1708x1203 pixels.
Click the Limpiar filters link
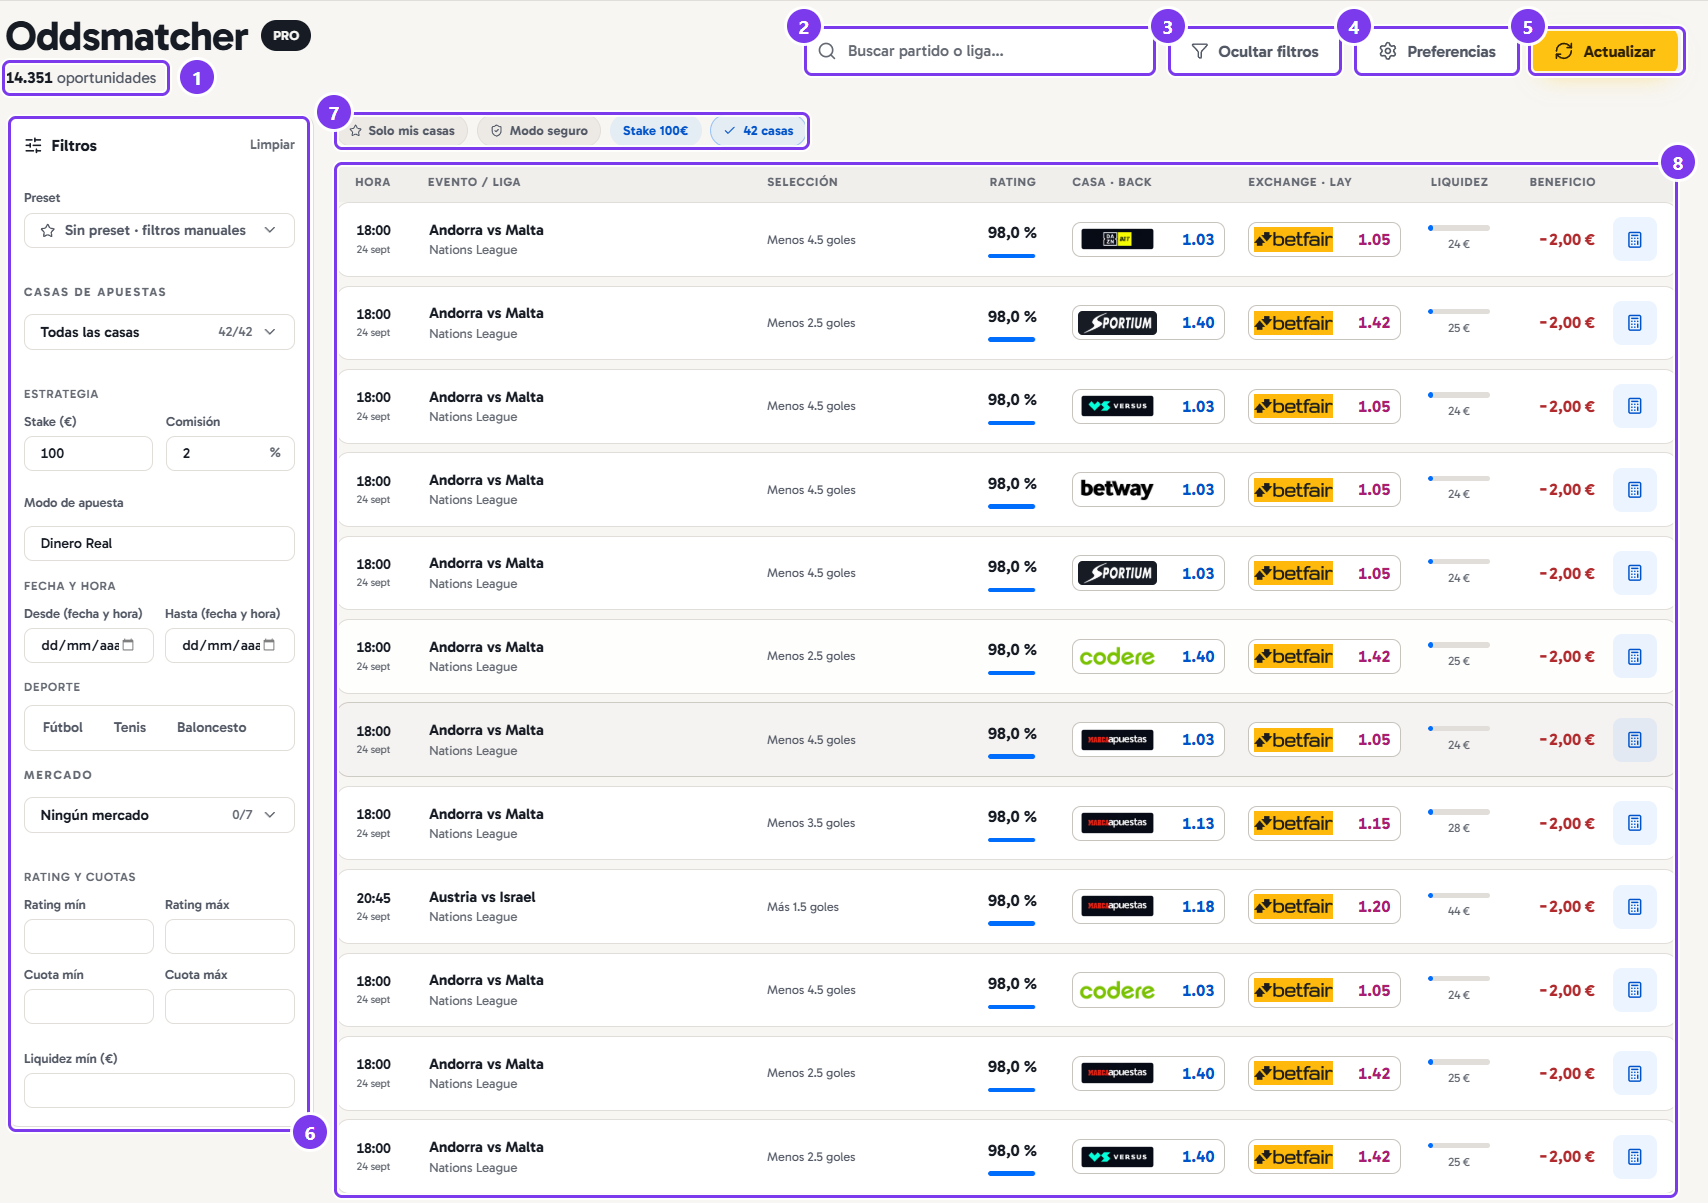click(x=272, y=145)
